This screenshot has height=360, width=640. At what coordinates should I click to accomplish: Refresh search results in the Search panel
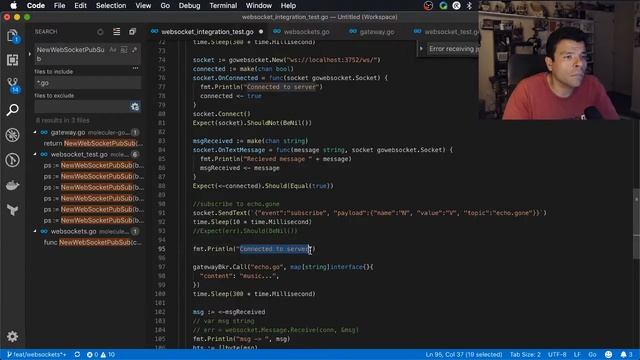pyautogui.click(x=100, y=32)
